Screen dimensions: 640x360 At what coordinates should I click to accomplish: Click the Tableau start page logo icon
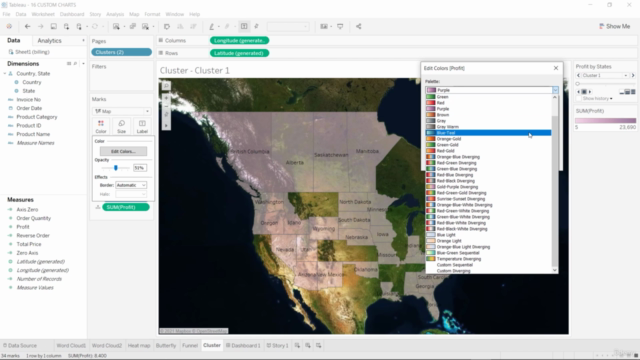coord(9,26)
